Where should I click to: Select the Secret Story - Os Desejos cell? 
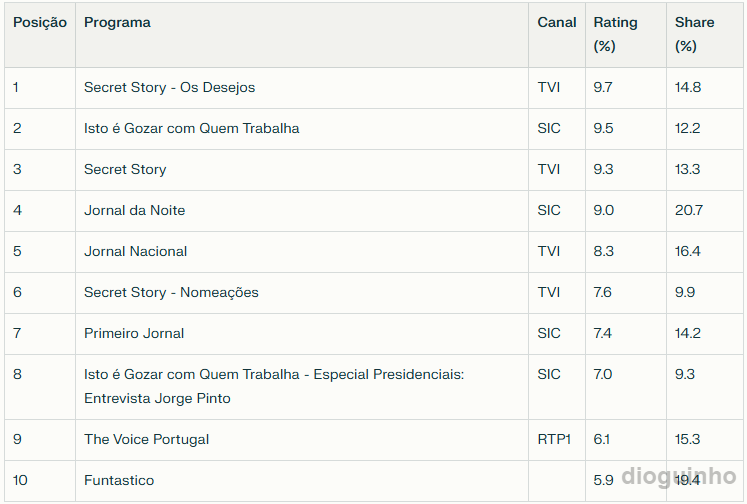169,87
